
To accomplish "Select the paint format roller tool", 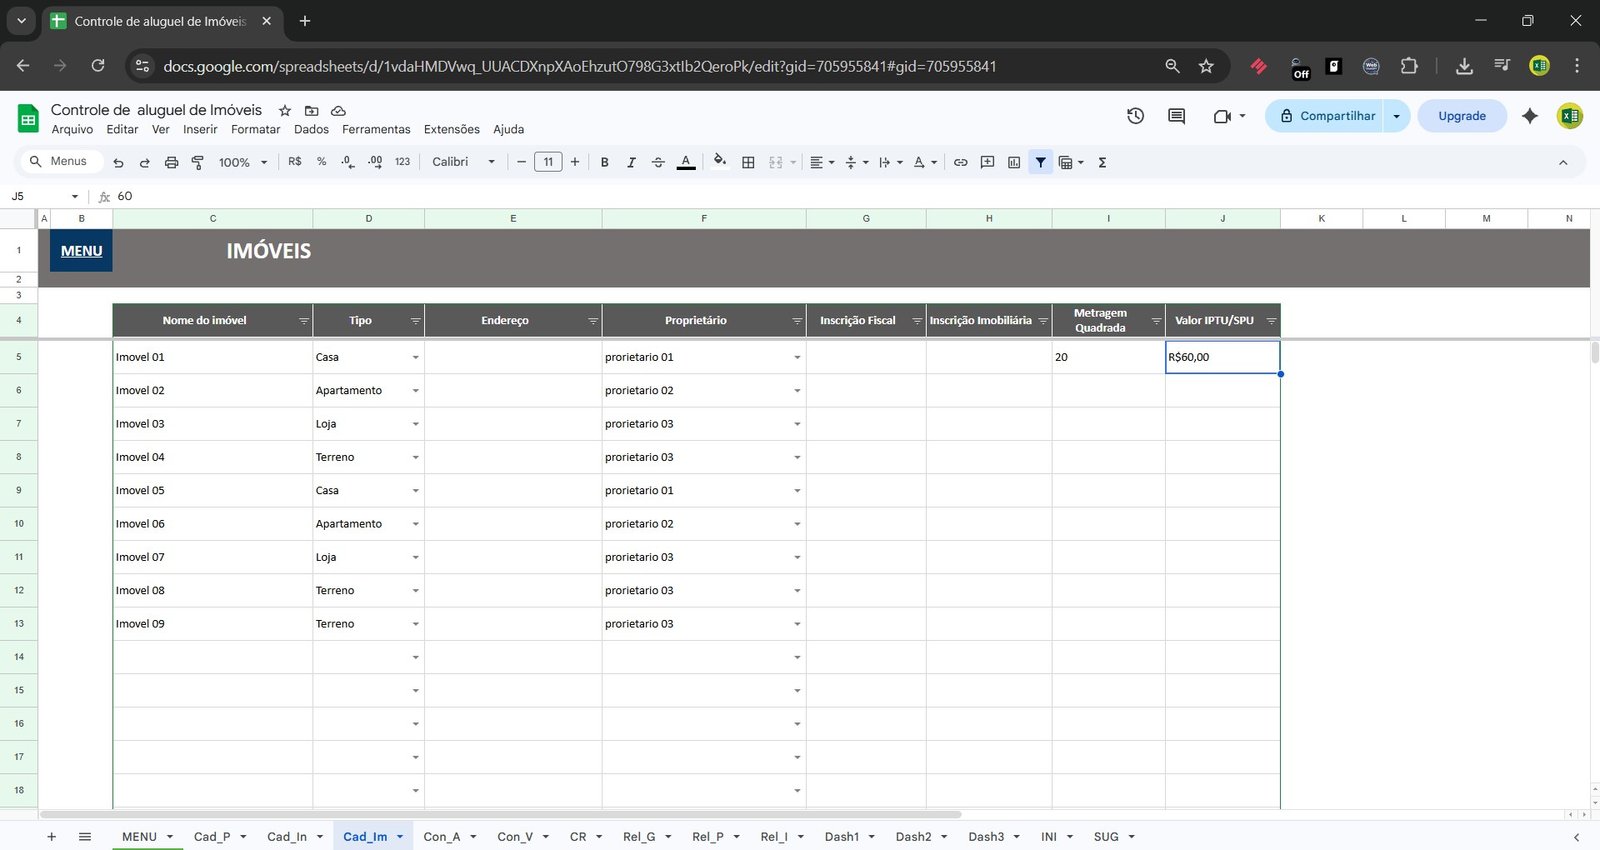I will tap(198, 162).
